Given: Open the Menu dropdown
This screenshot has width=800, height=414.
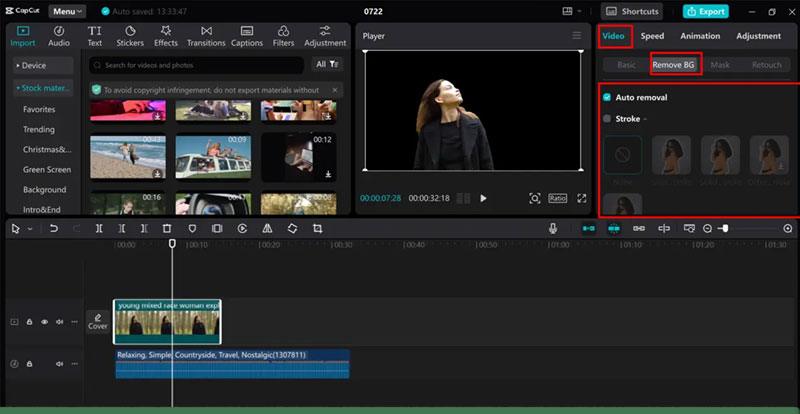Looking at the screenshot, I should tap(67, 11).
